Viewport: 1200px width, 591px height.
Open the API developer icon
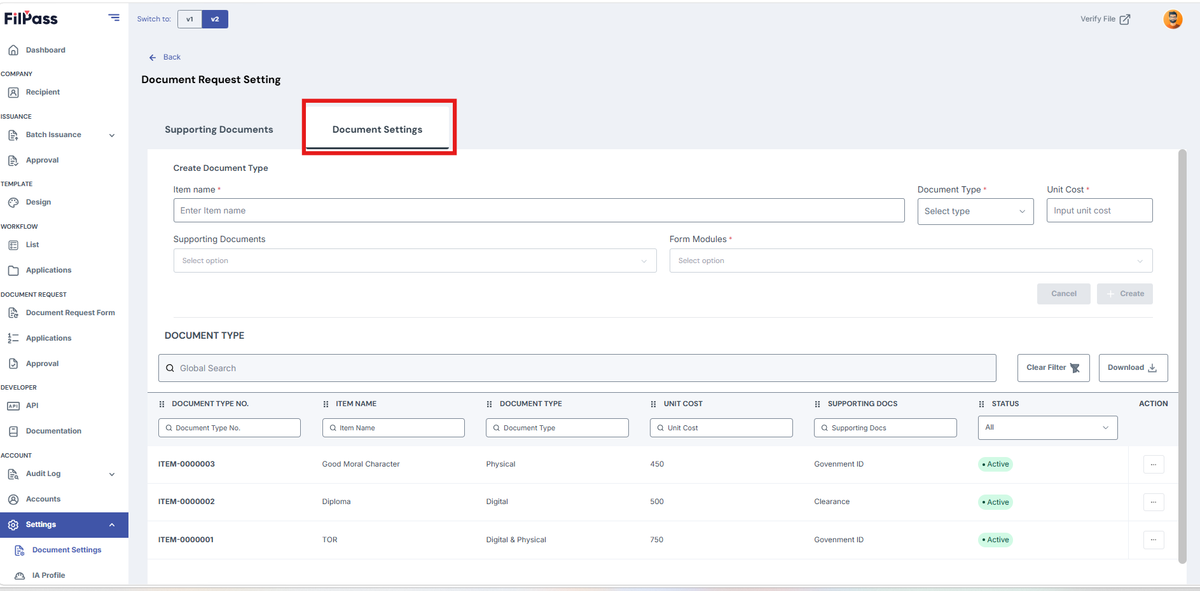click(x=13, y=406)
